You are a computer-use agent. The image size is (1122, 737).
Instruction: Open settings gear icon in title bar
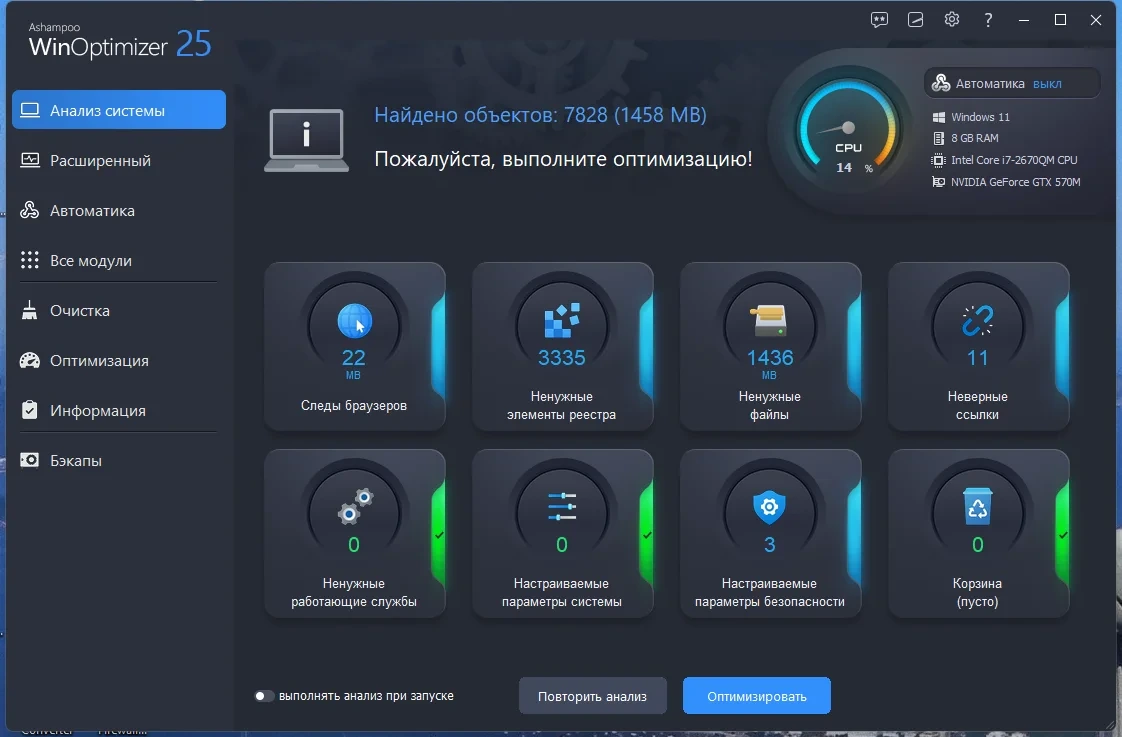tap(952, 19)
